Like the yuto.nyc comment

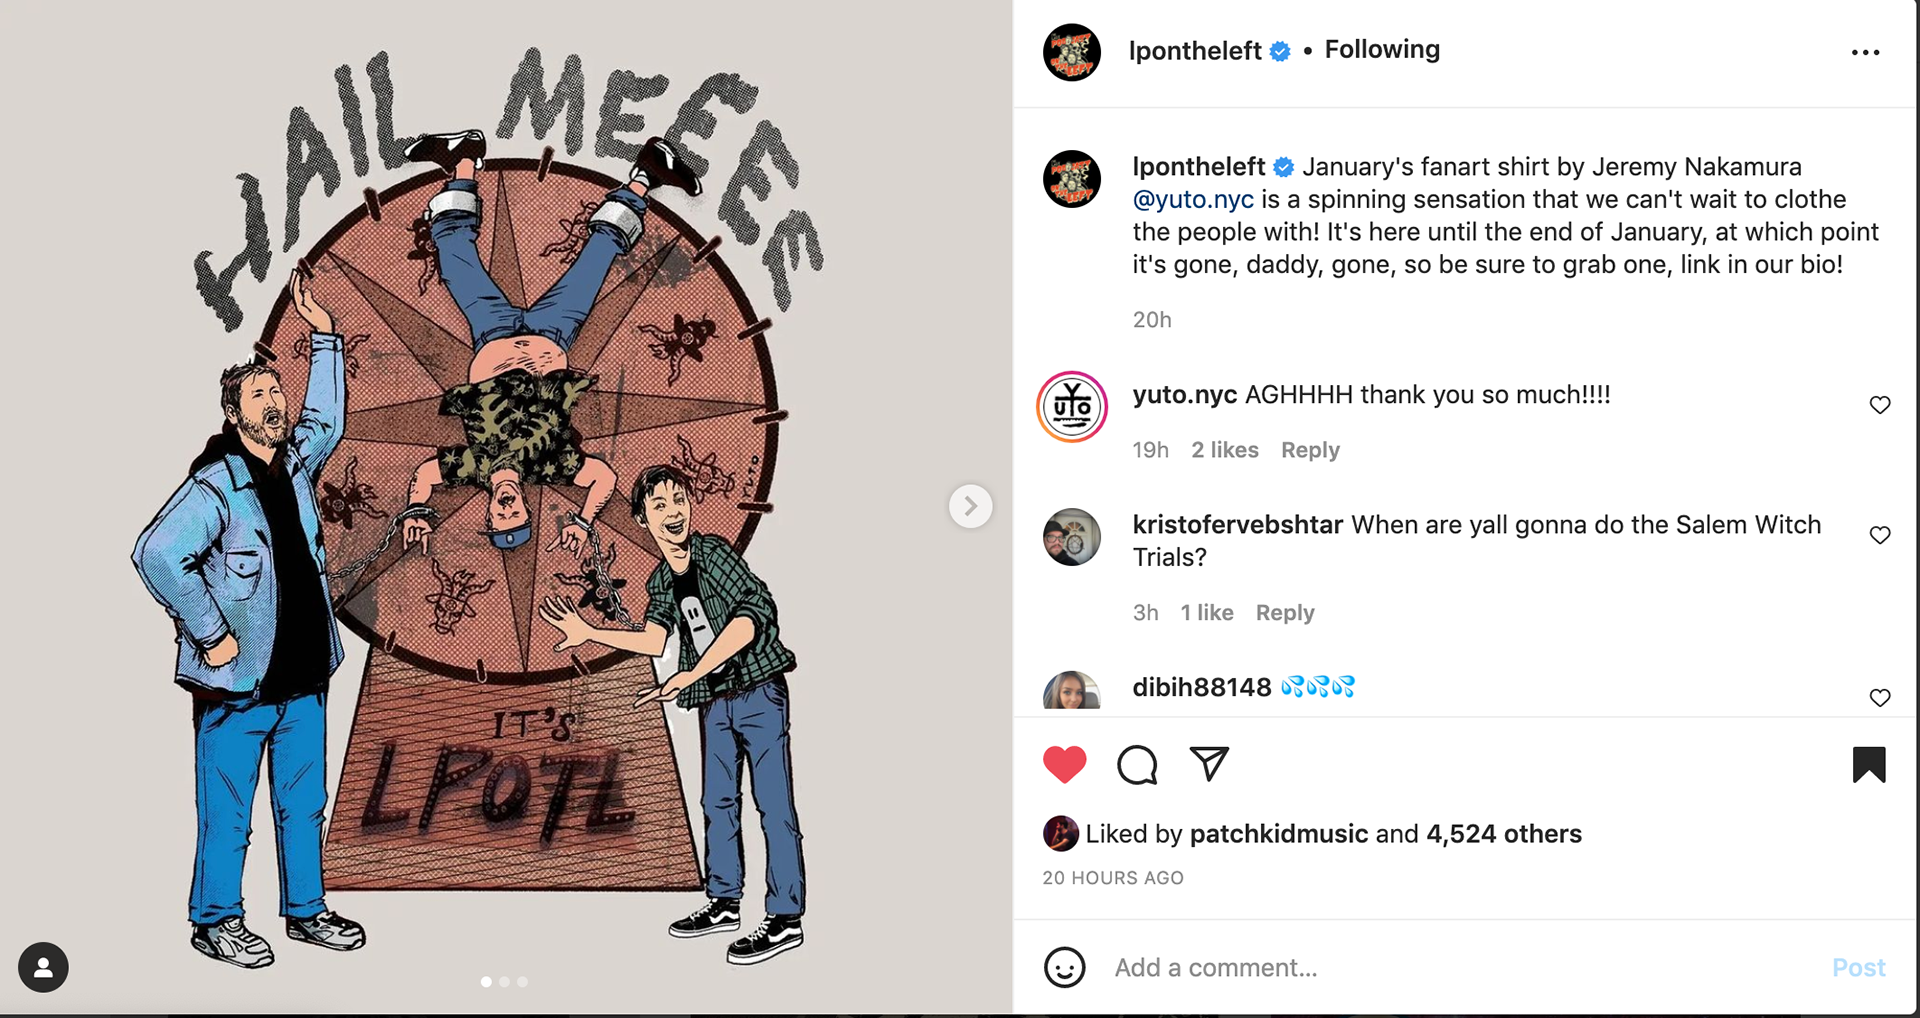[1880, 405]
